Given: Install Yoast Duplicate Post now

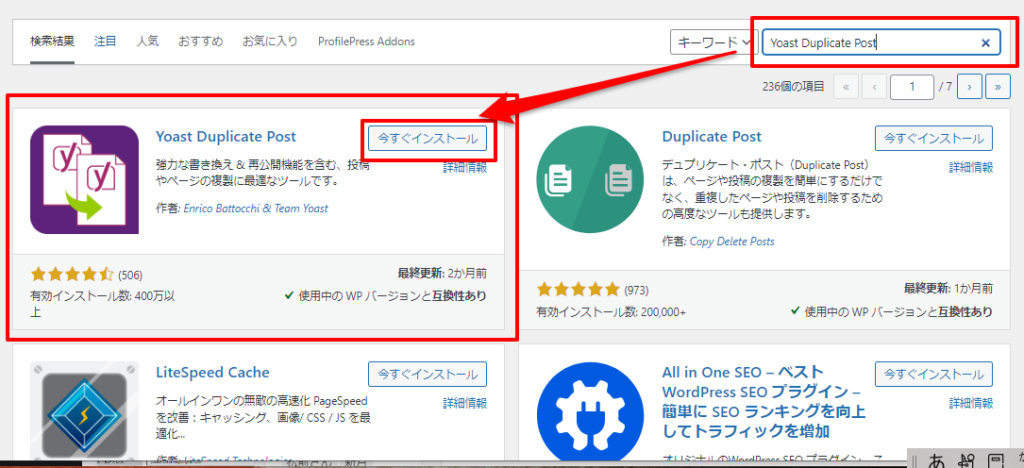Looking at the screenshot, I should (427, 139).
